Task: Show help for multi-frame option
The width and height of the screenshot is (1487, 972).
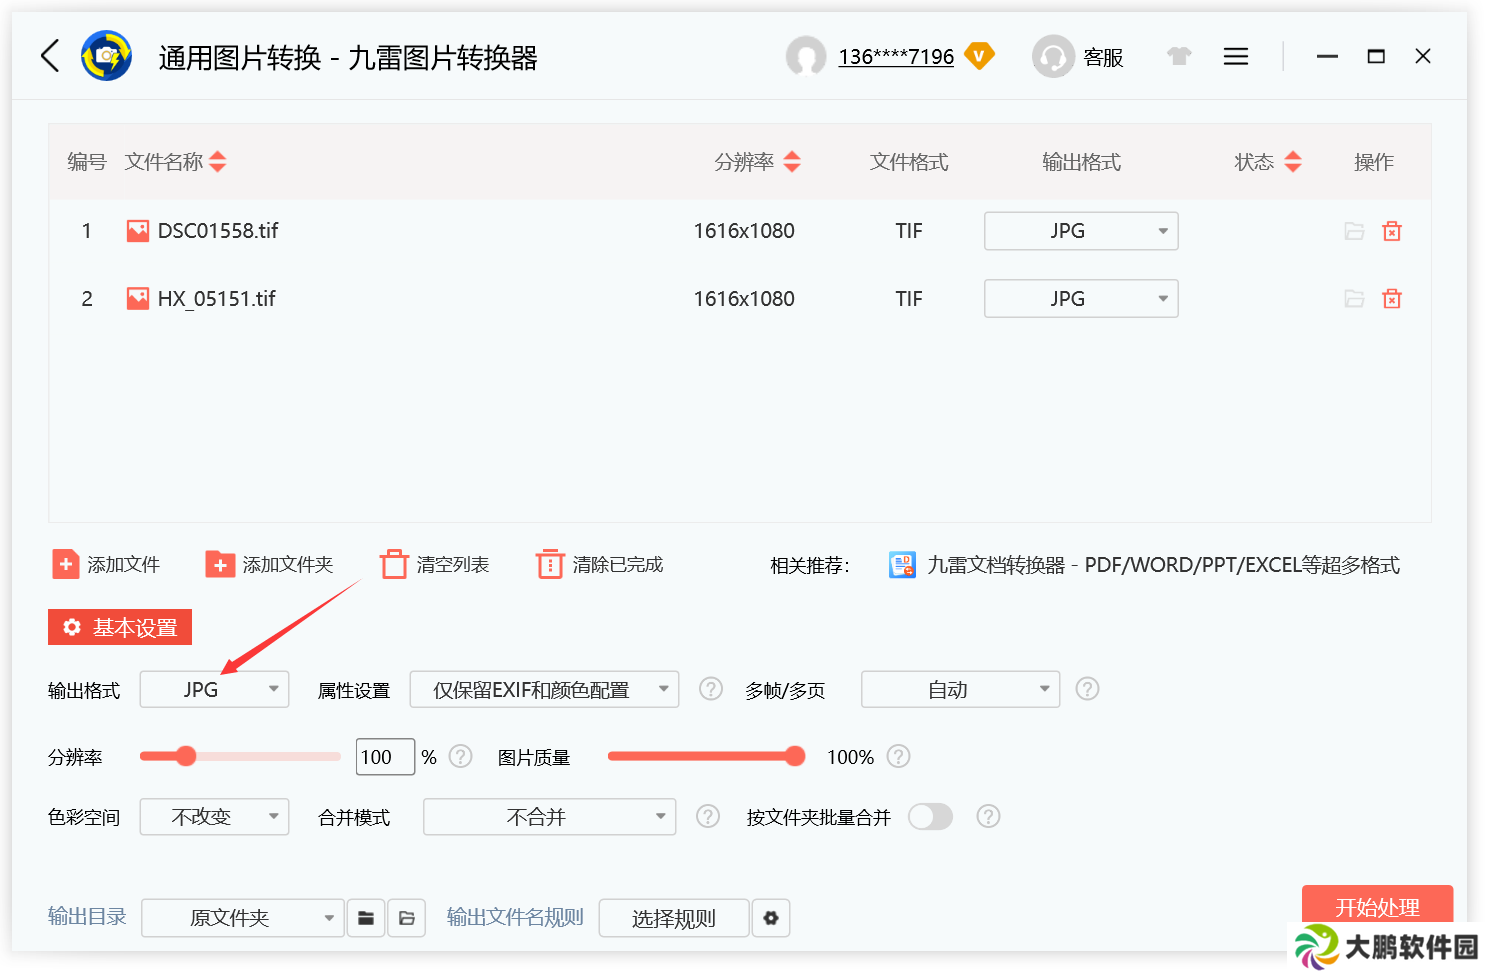Action: tap(1087, 689)
